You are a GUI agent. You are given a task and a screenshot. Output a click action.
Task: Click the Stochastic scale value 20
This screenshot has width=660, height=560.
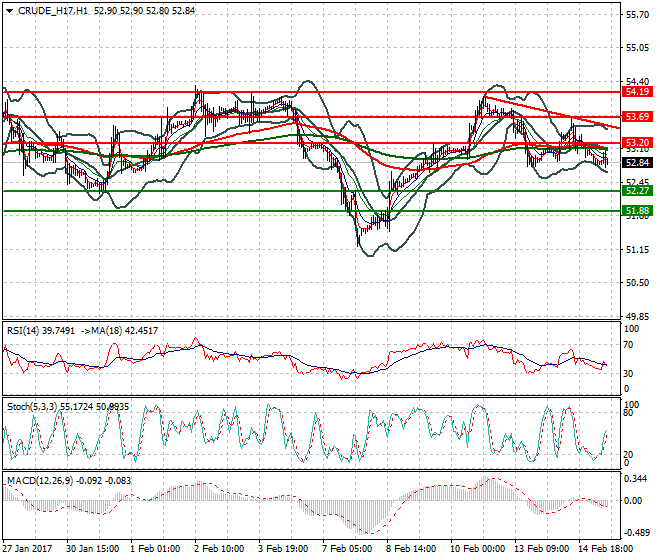(x=628, y=455)
